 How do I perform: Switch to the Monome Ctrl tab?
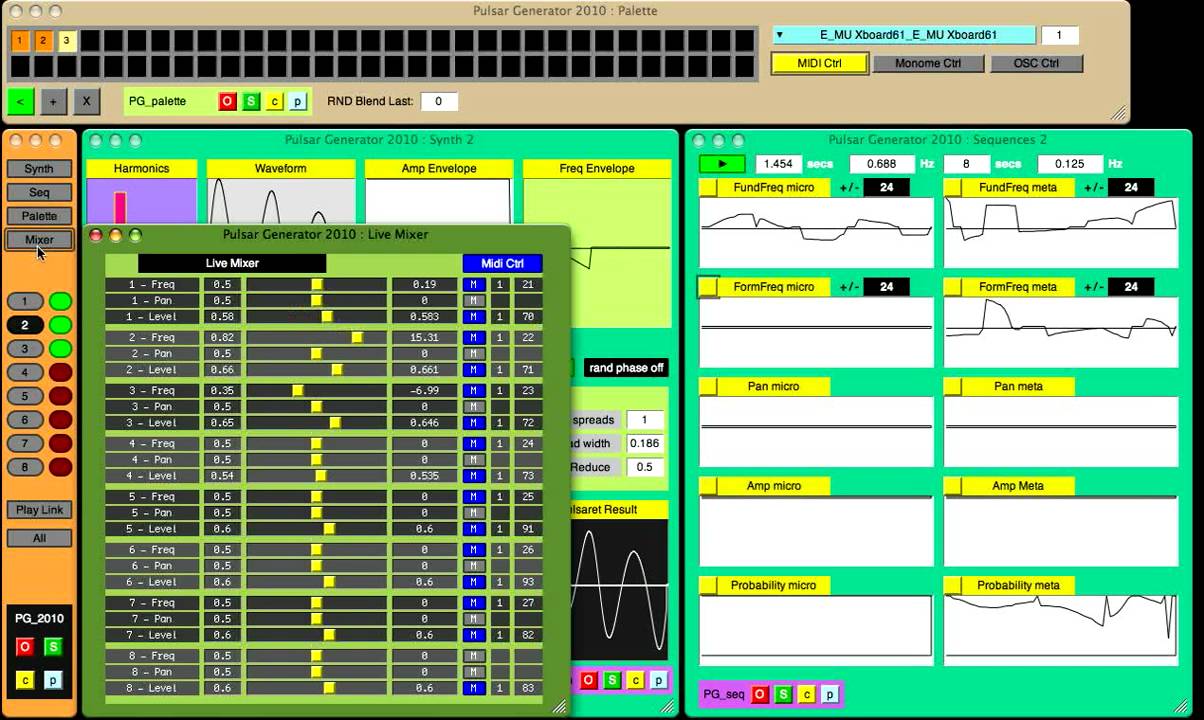(x=927, y=63)
